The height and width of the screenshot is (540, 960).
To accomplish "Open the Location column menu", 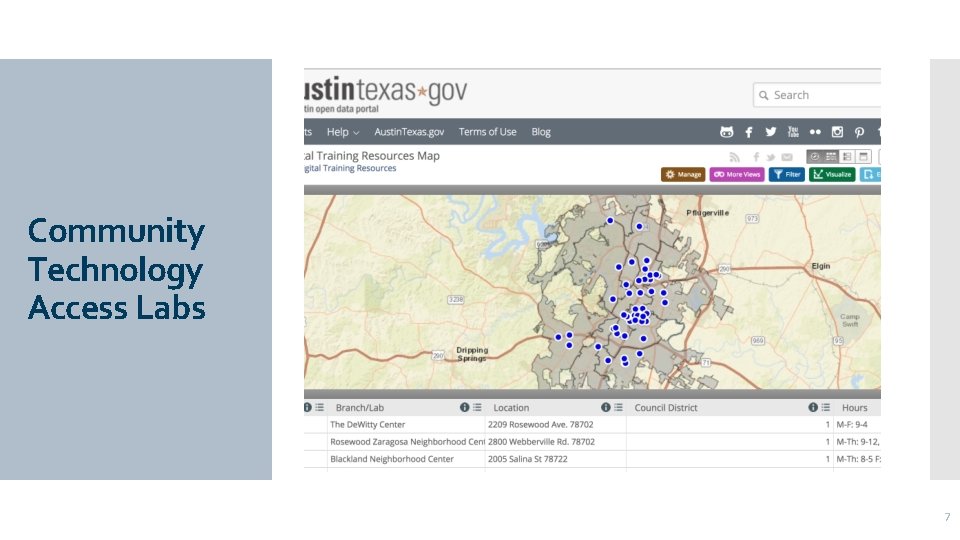I will [x=618, y=407].
